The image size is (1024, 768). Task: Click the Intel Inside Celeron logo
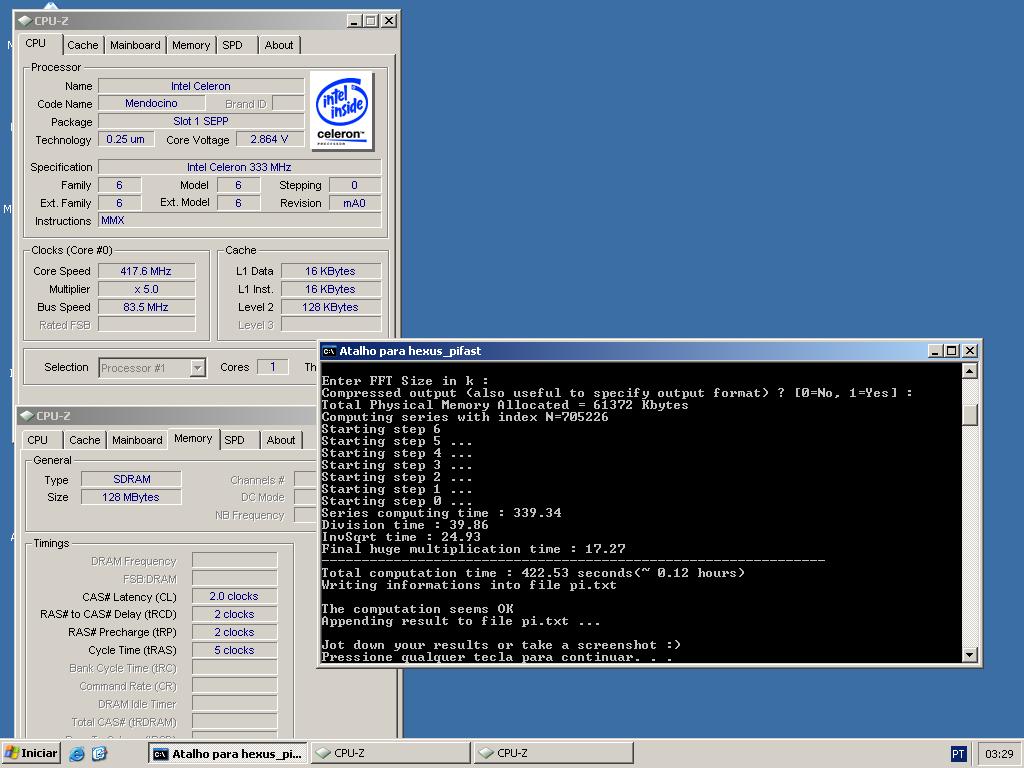pos(342,111)
